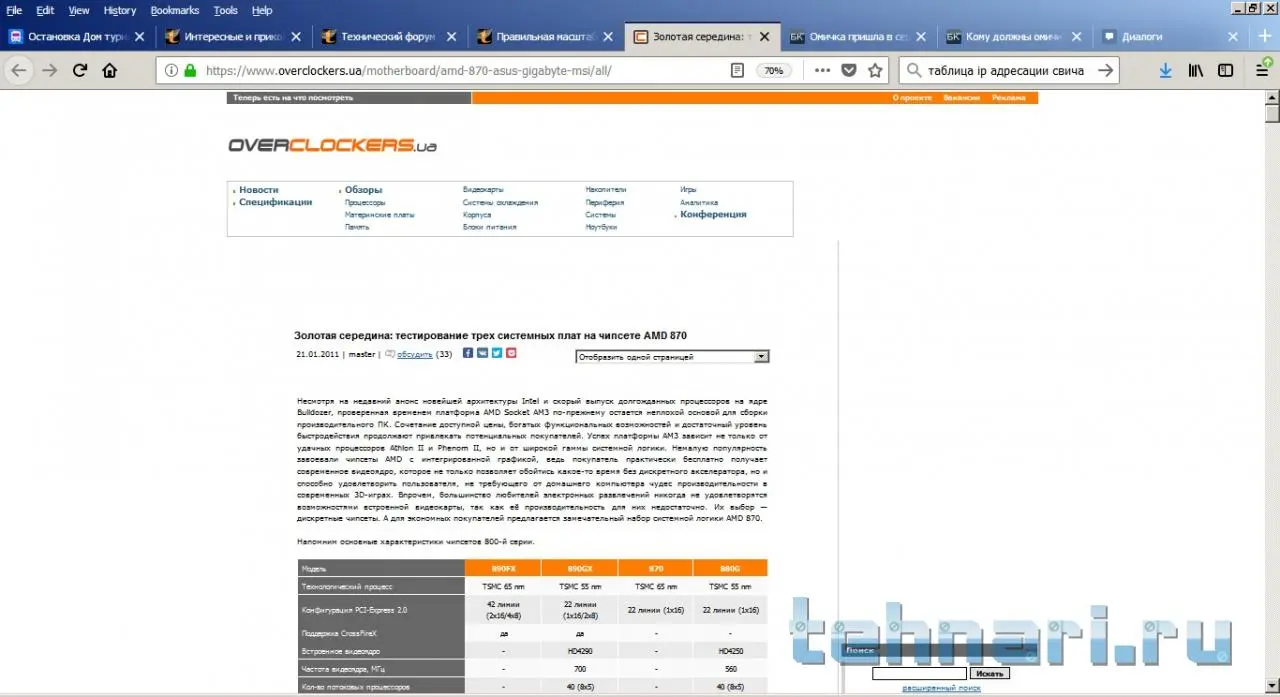Viewport: 1280px width, 697px height.
Task: Open a new tab with the plus button
Action: coord(1263,36)
